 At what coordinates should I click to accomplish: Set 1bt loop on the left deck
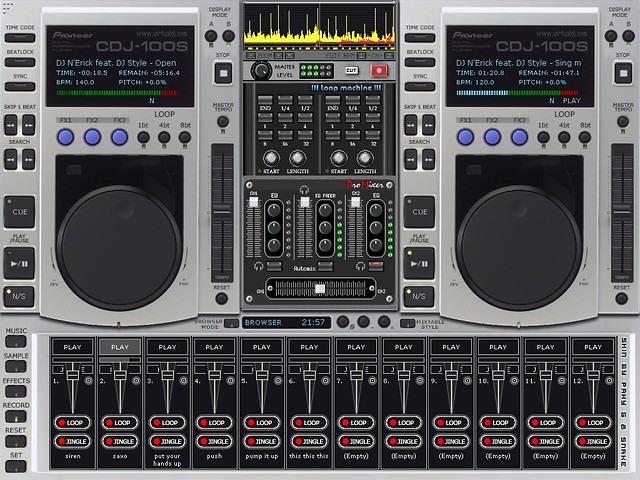click(143, 137)
